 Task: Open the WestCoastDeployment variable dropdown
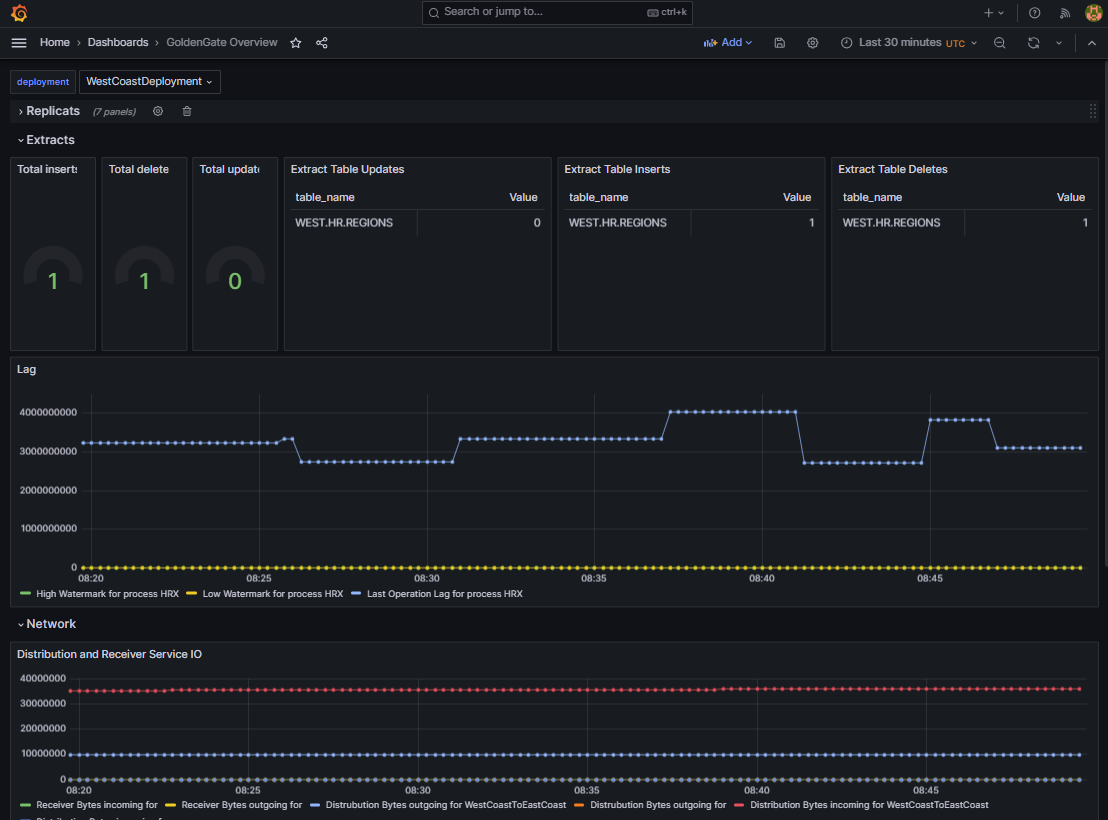coord(149,81)
